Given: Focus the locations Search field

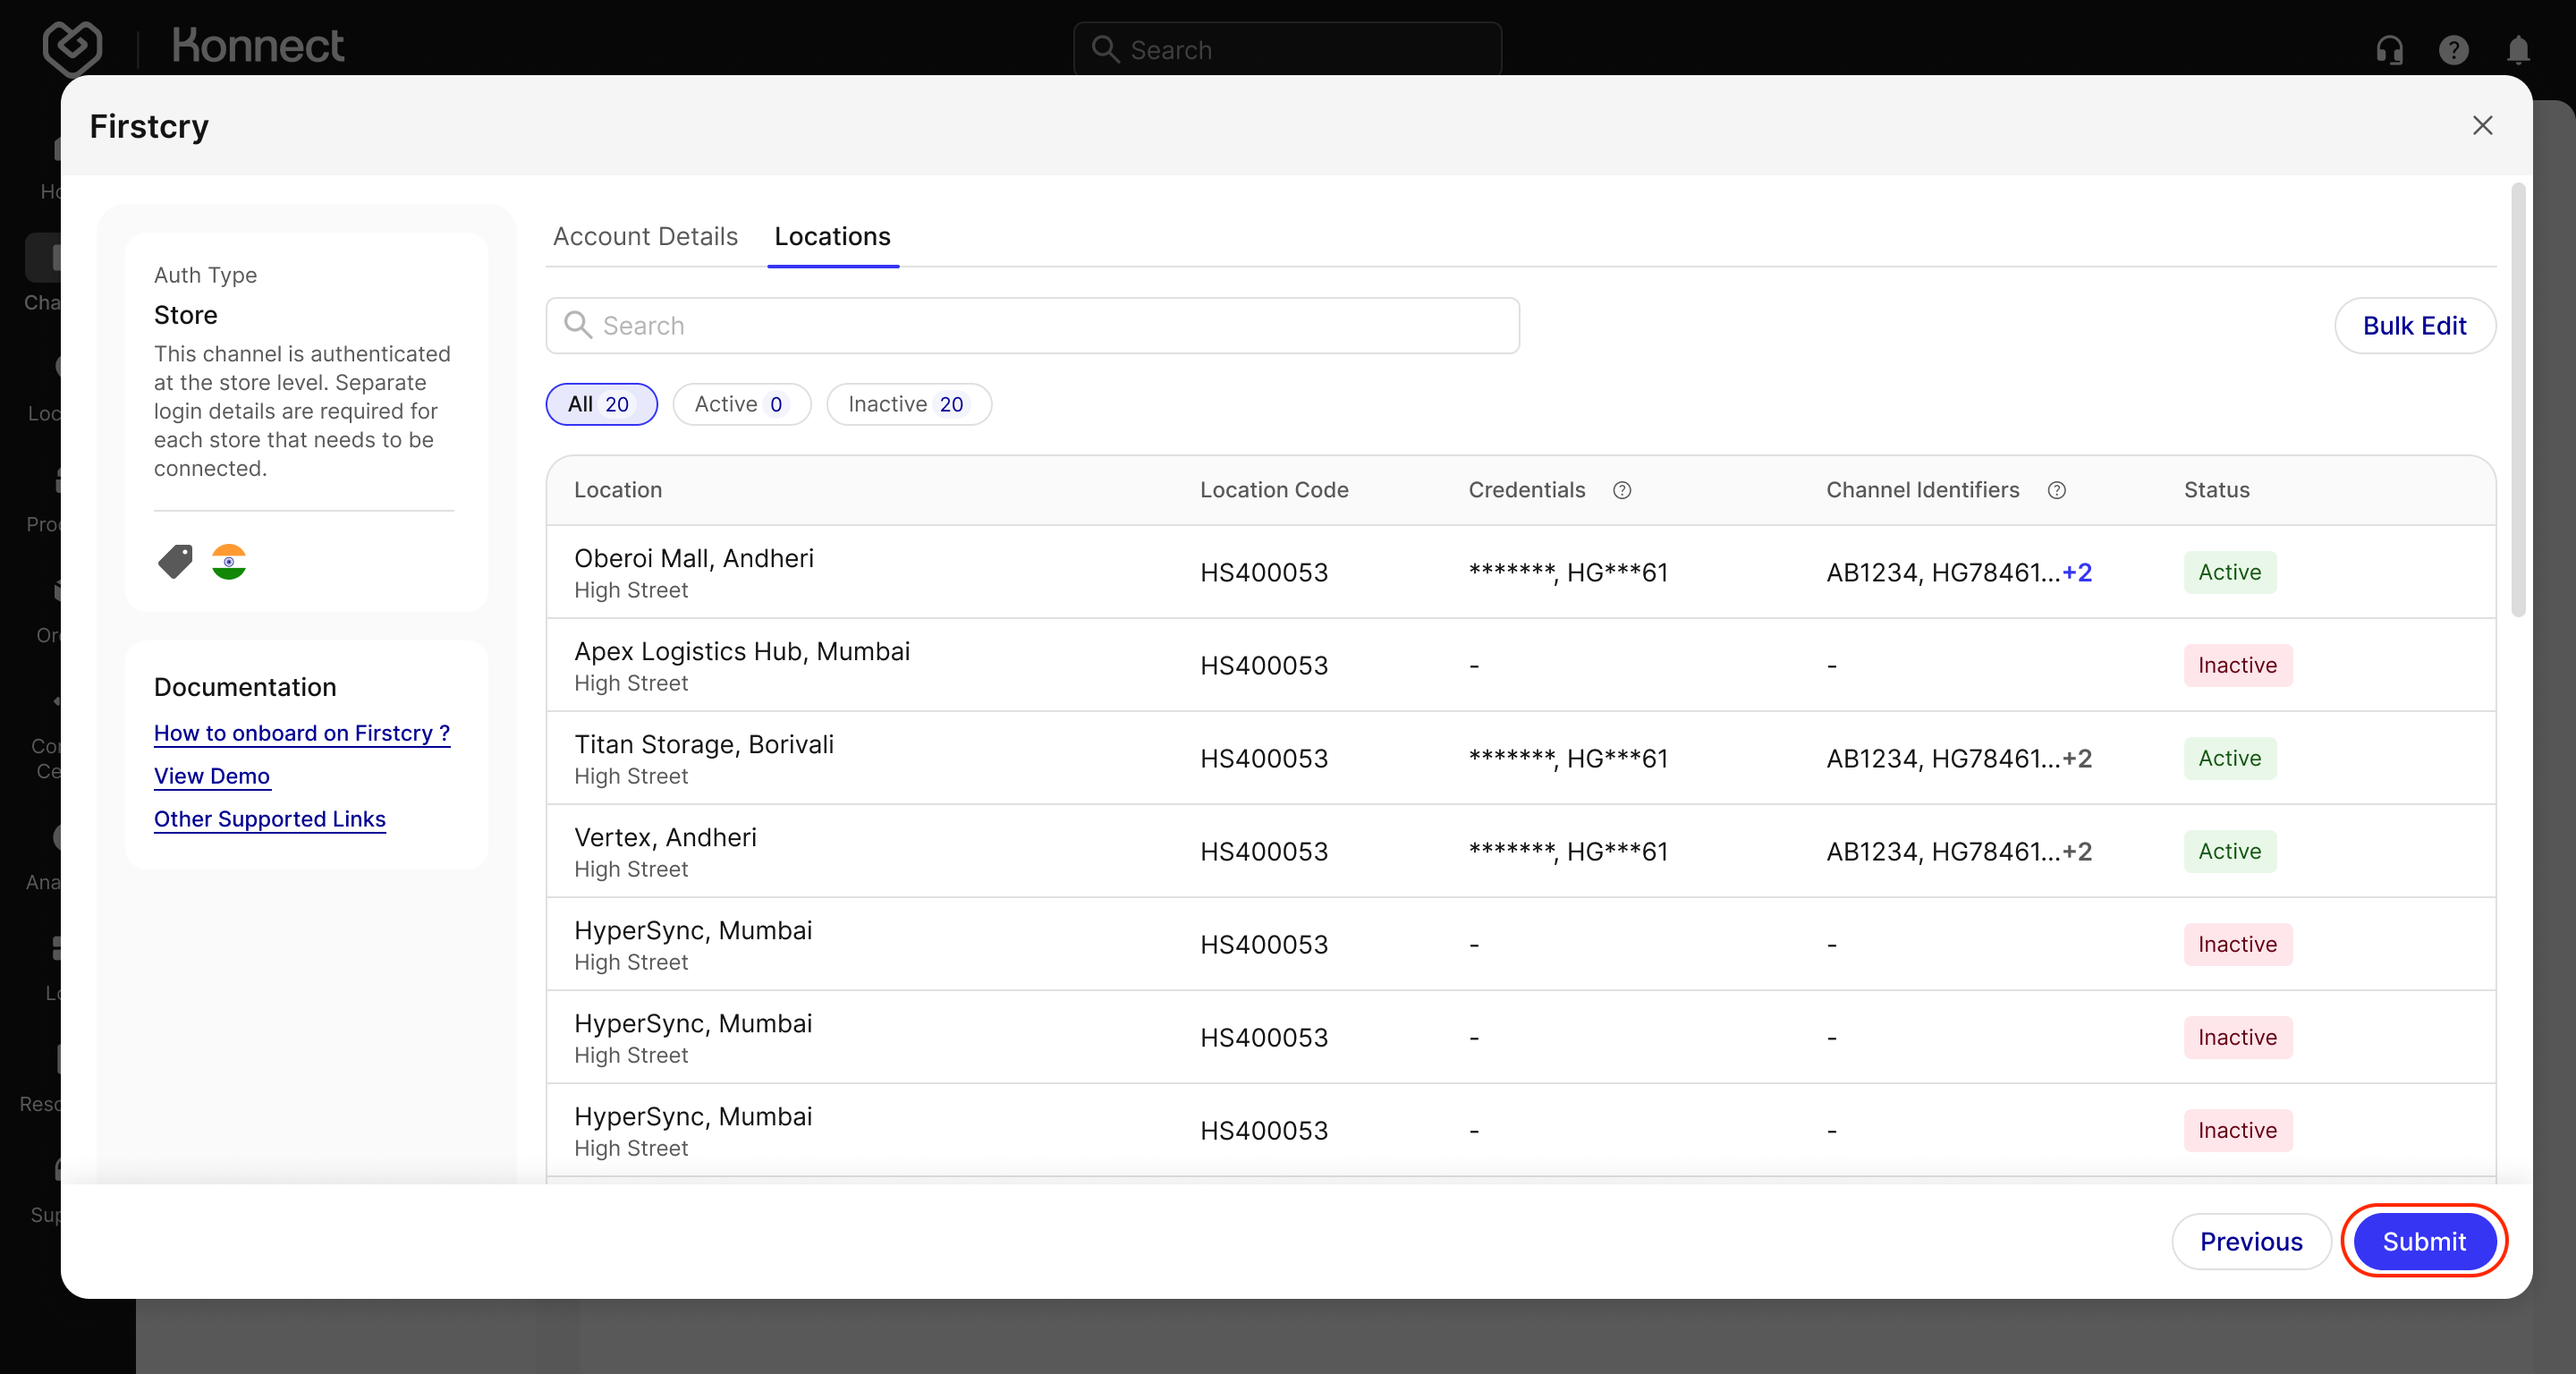Looking at the screenshot, I should [1032, 325].
